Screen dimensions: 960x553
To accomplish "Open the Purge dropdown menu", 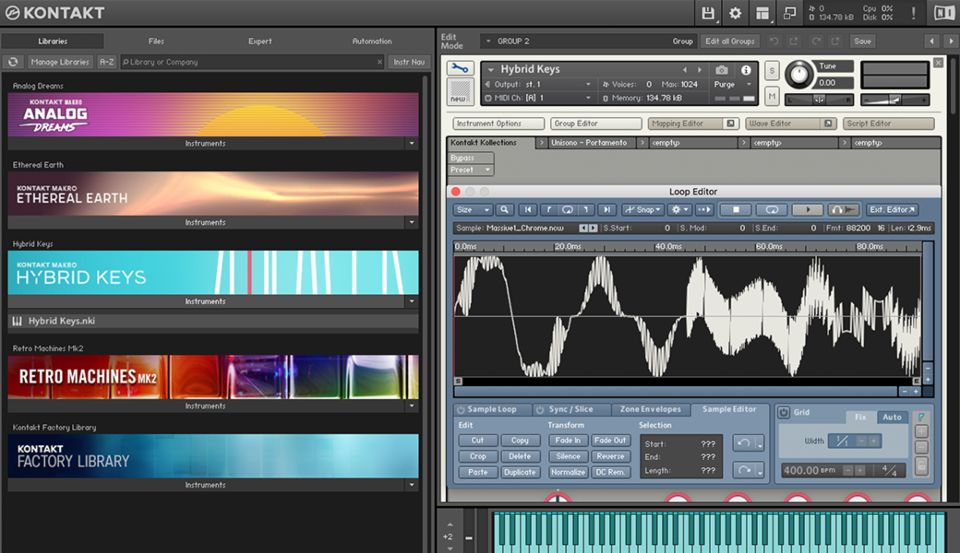I will coord(734,85).
